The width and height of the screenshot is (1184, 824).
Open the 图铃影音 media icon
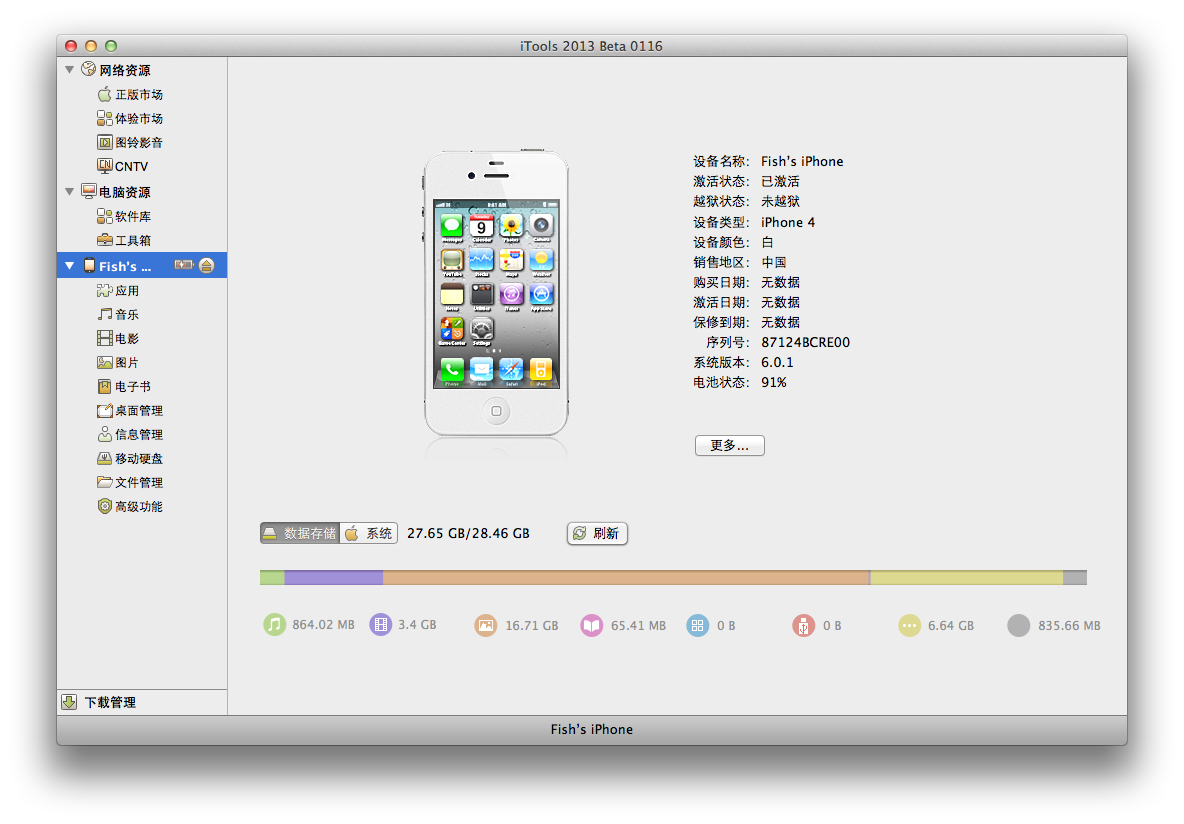104,142
